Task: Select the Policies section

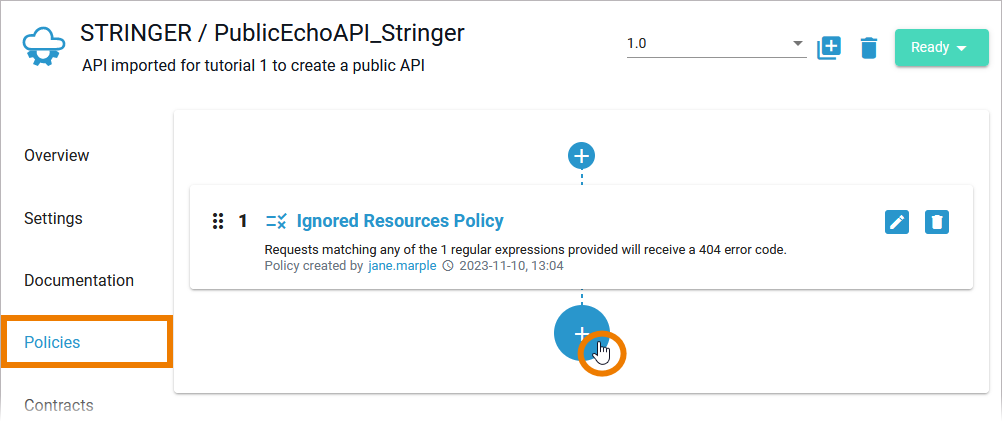Action: (52, 342)
